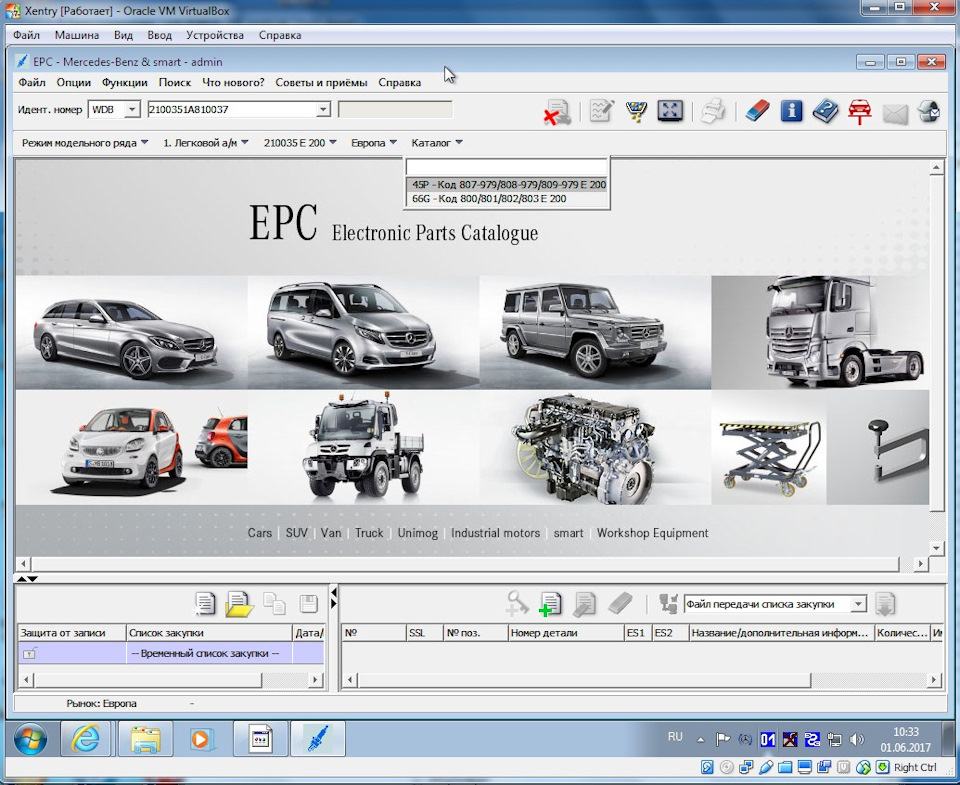Click the spark plug EPC taskbar icon

pyautogui.click(x=317, y=739)
